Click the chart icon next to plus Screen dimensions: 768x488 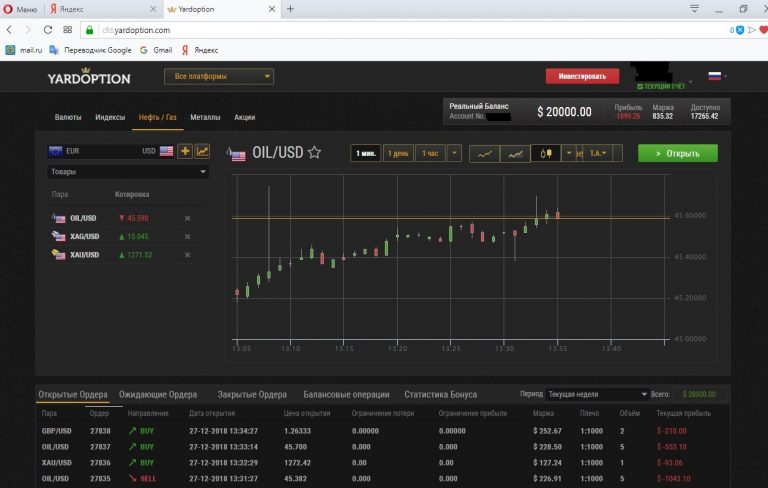[x=202, y=151]
